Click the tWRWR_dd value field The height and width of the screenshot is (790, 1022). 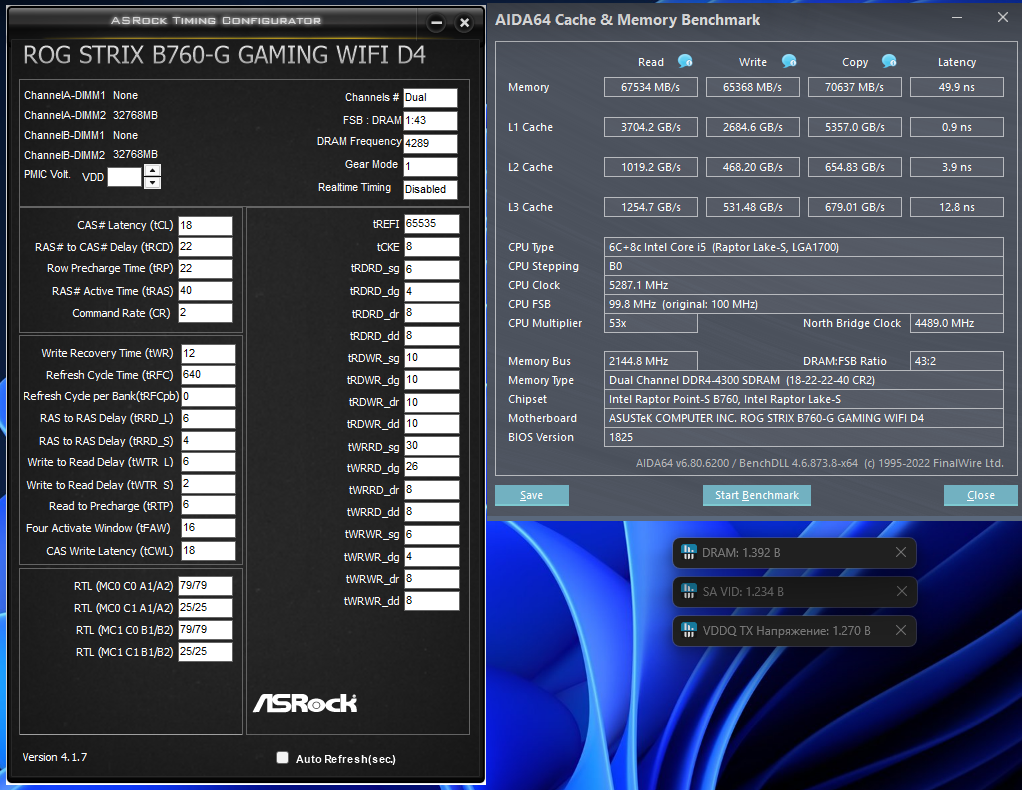(x=431, y=600)
